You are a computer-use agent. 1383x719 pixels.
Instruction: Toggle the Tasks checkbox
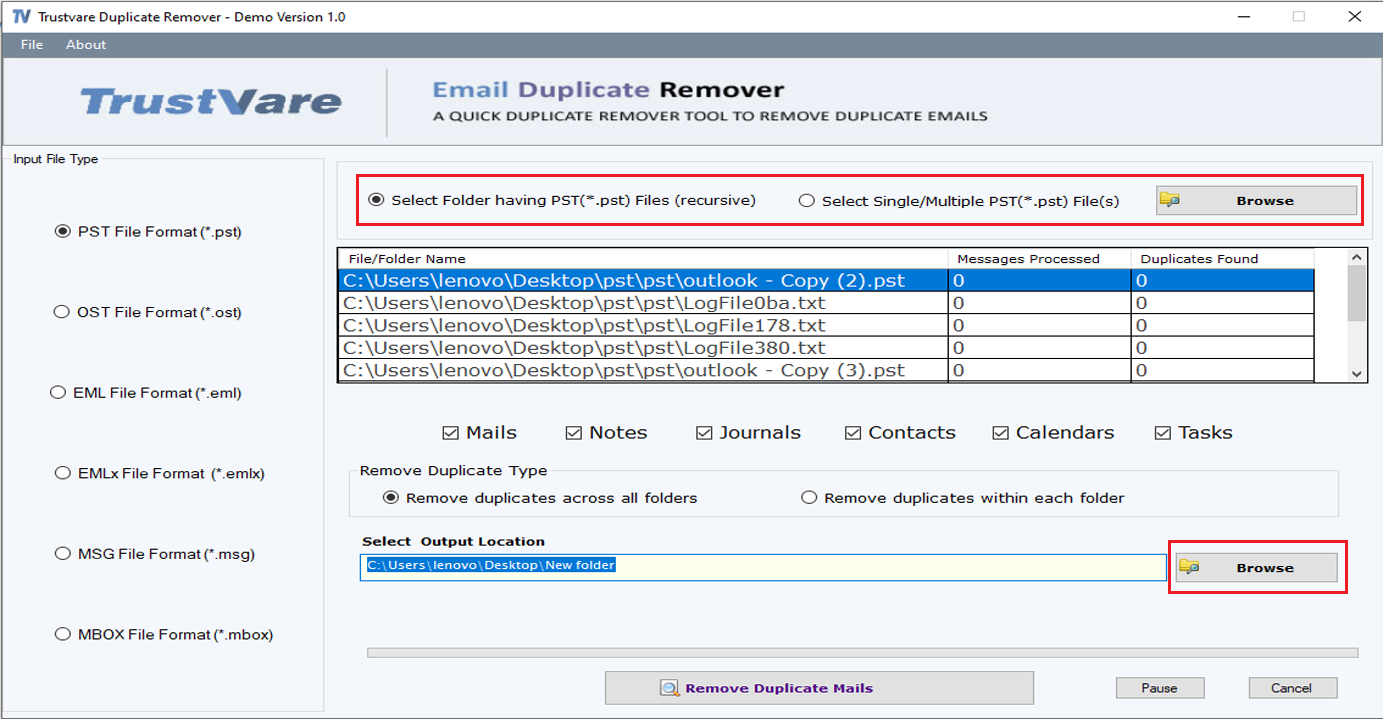[x=1193, y=433]
